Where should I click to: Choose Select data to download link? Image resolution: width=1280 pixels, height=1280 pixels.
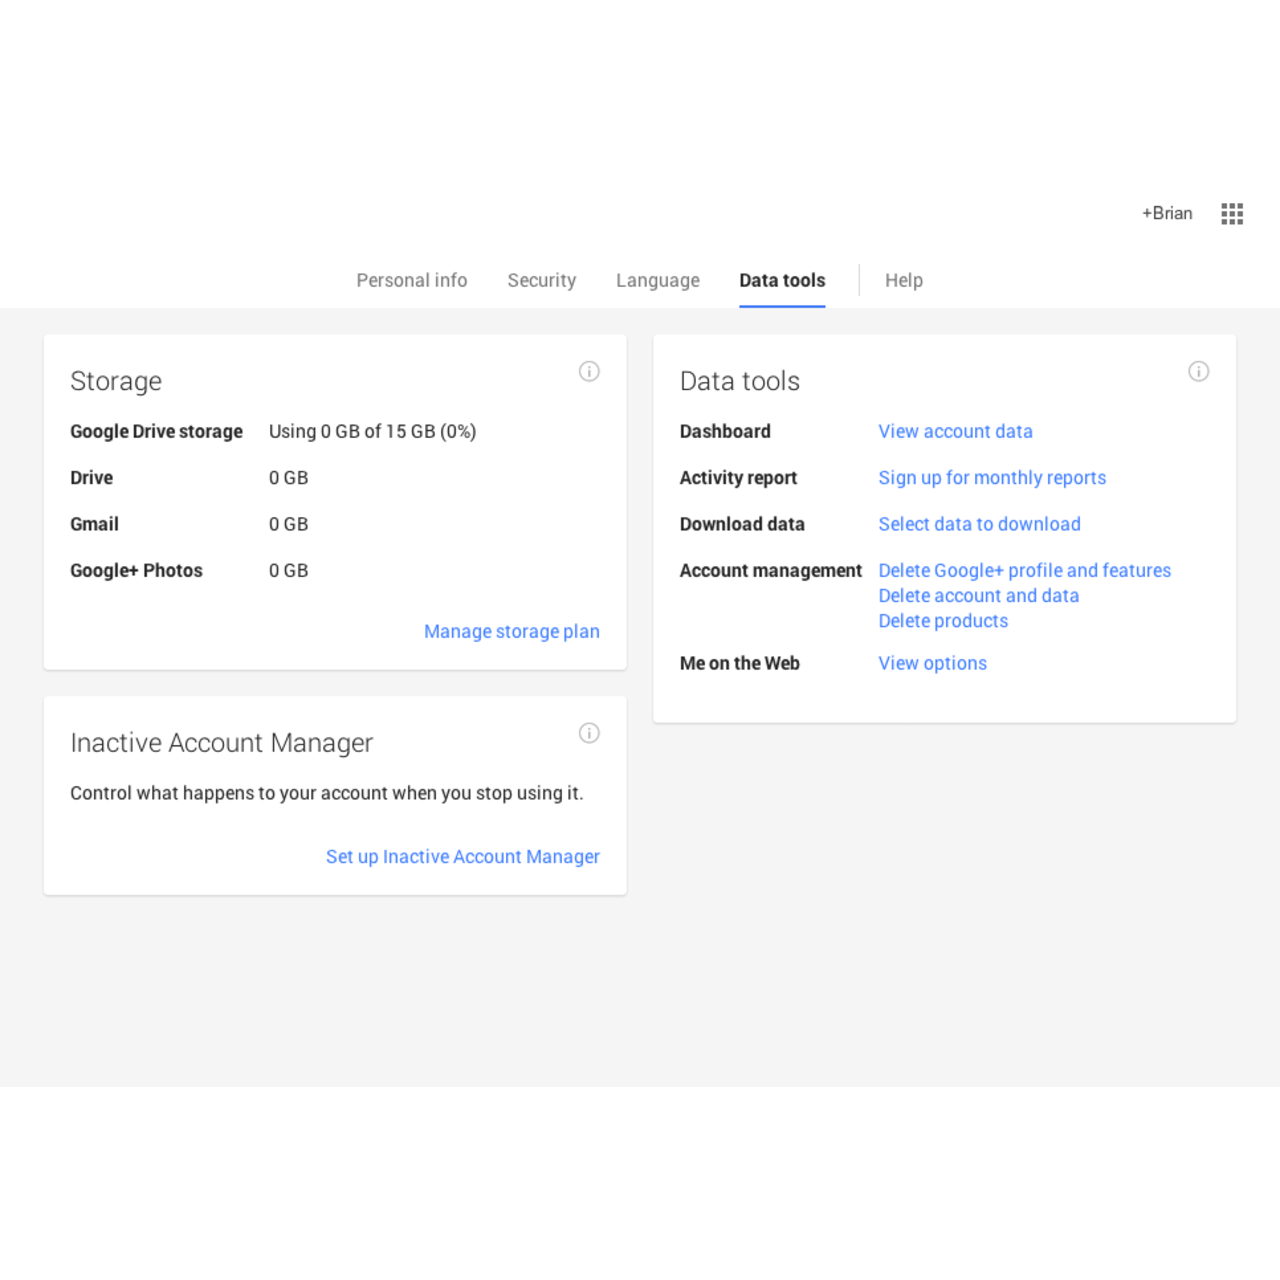pos(979,524)
